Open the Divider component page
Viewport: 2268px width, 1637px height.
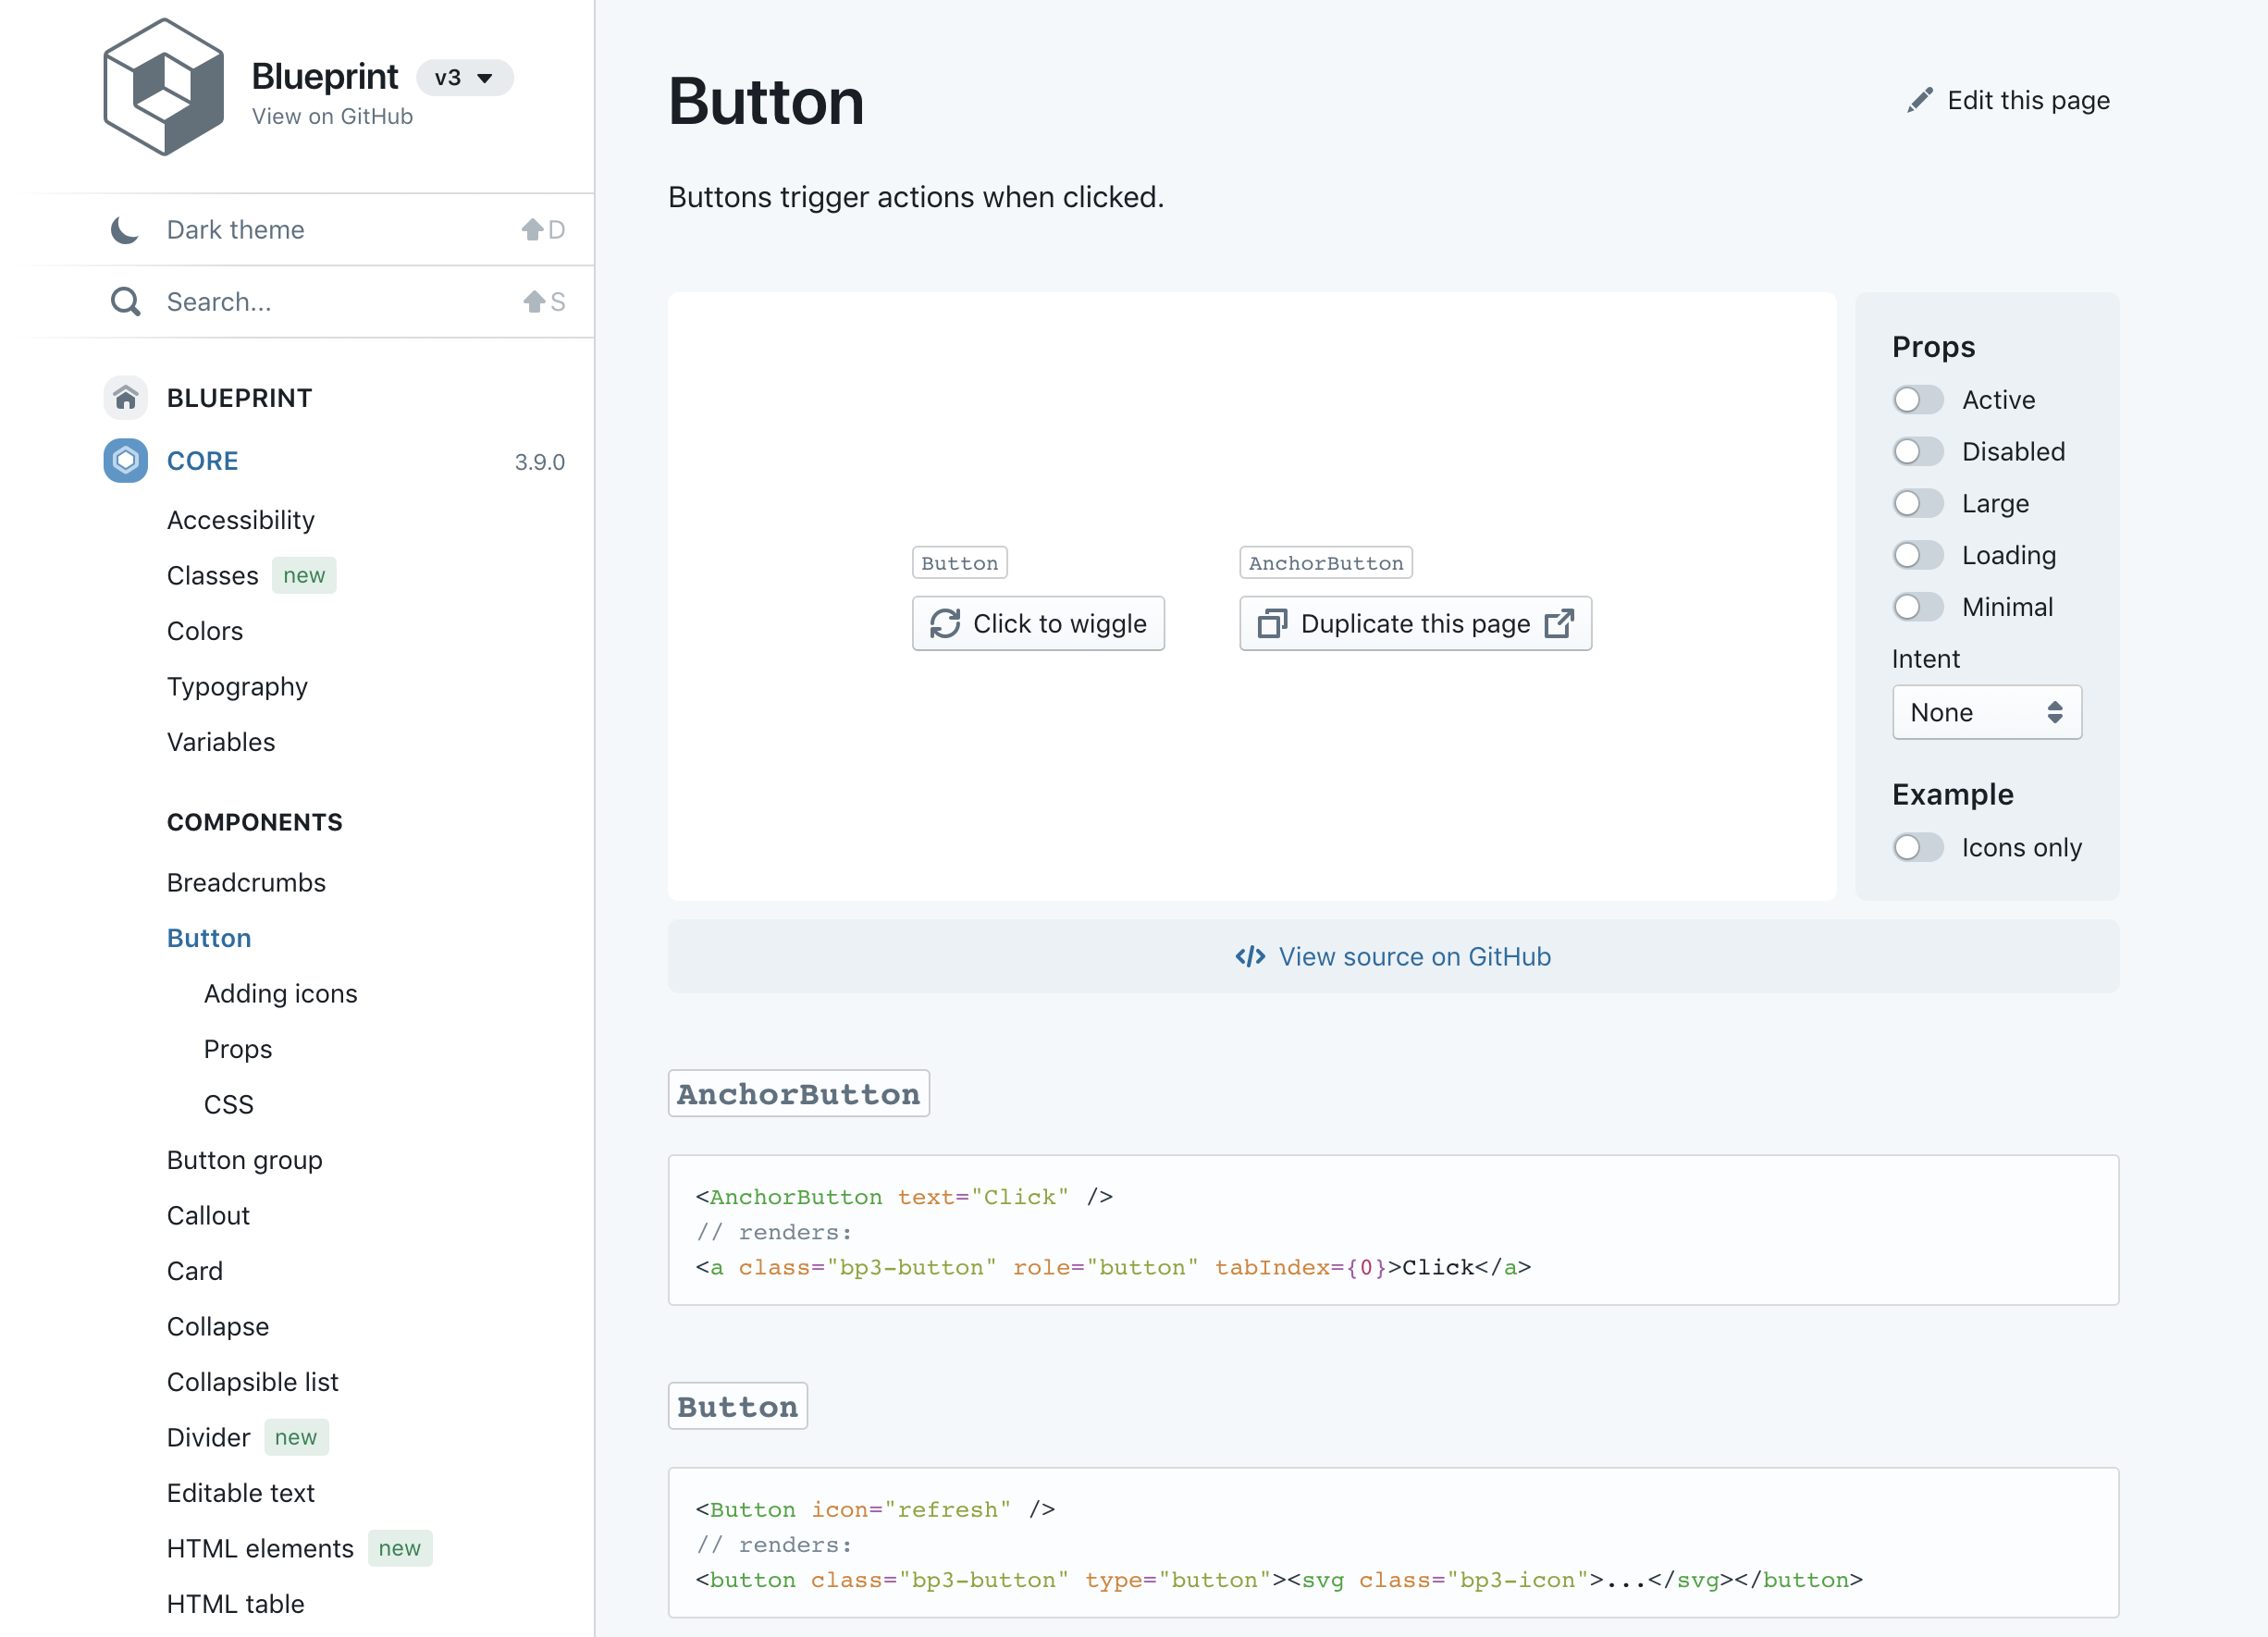point(208,1438)
